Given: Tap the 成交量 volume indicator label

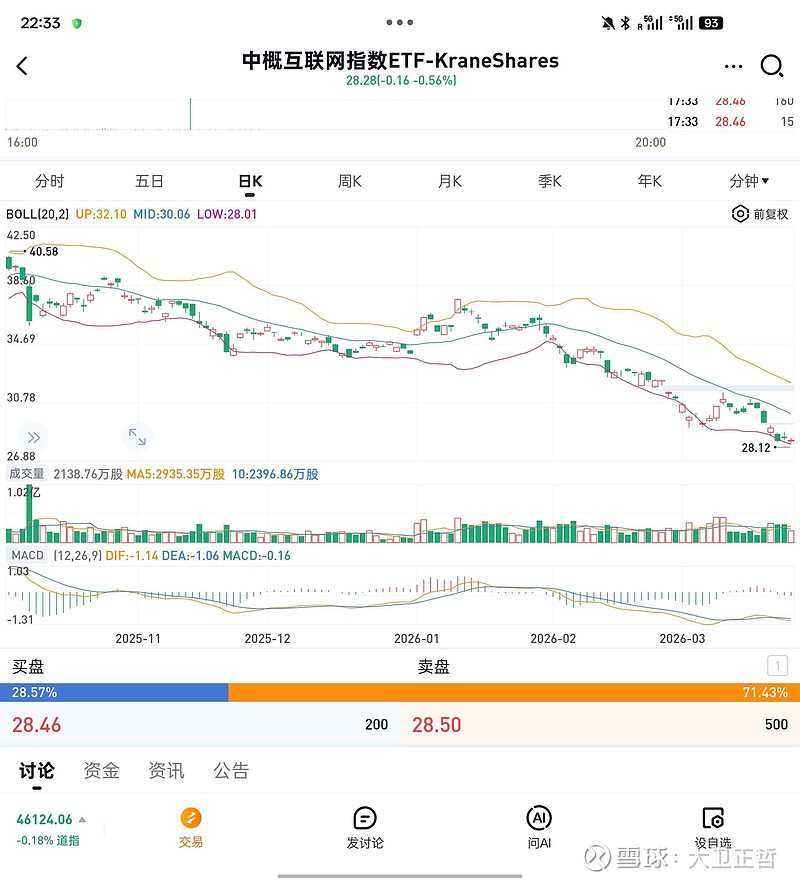Looking at the screenshot, I should pos(26,474).
